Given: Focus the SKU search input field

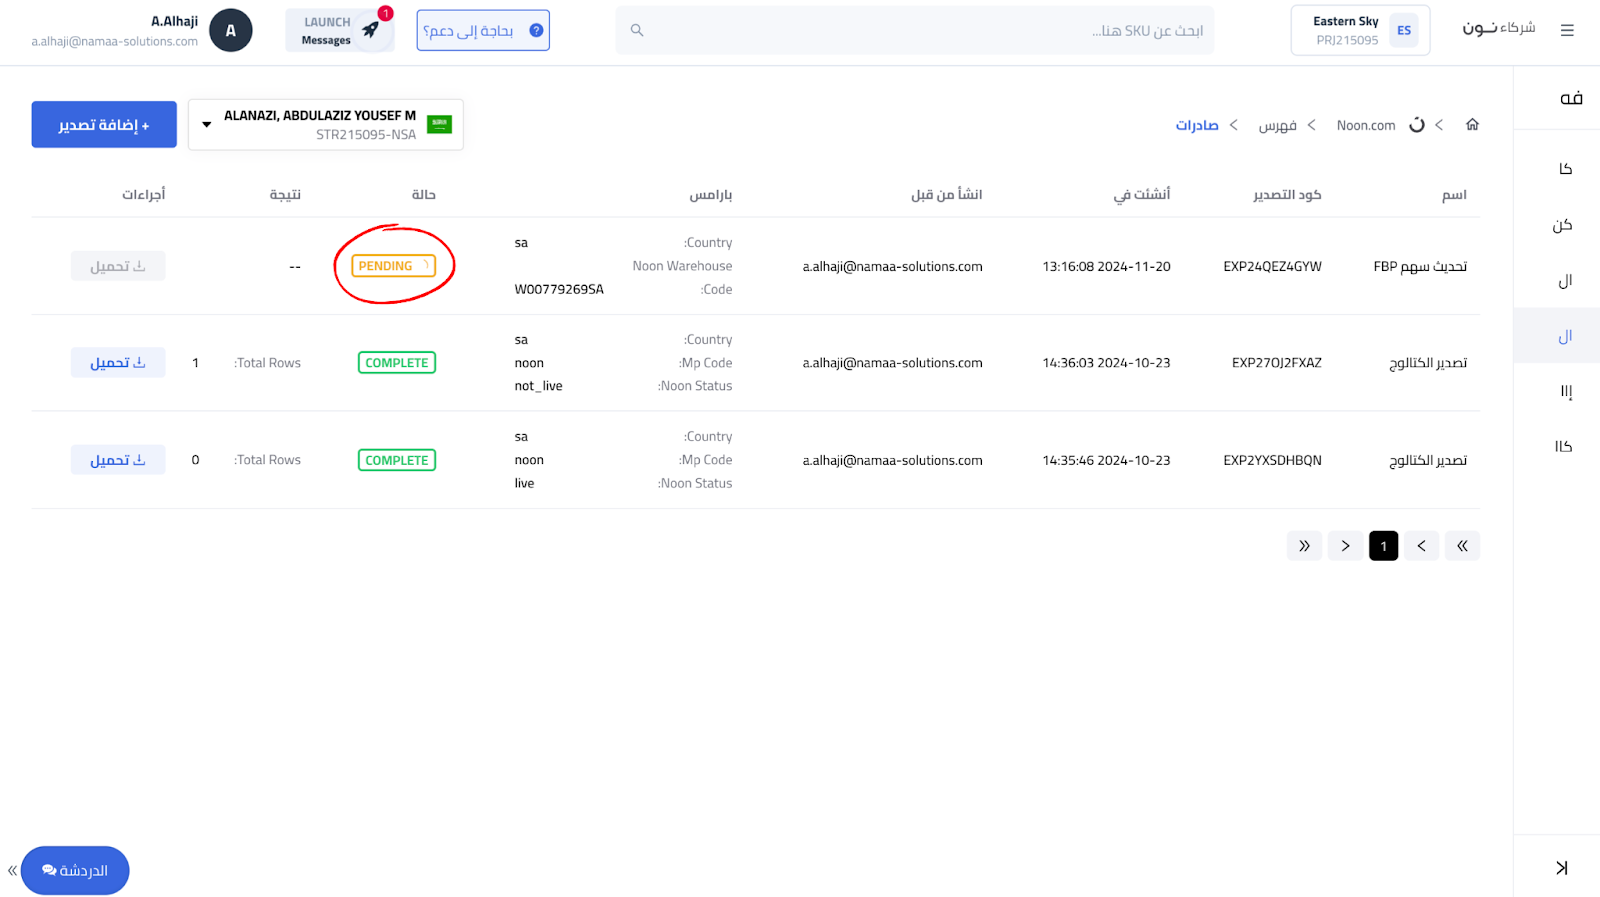Looking at the screenshot, I should coord(915,30).
